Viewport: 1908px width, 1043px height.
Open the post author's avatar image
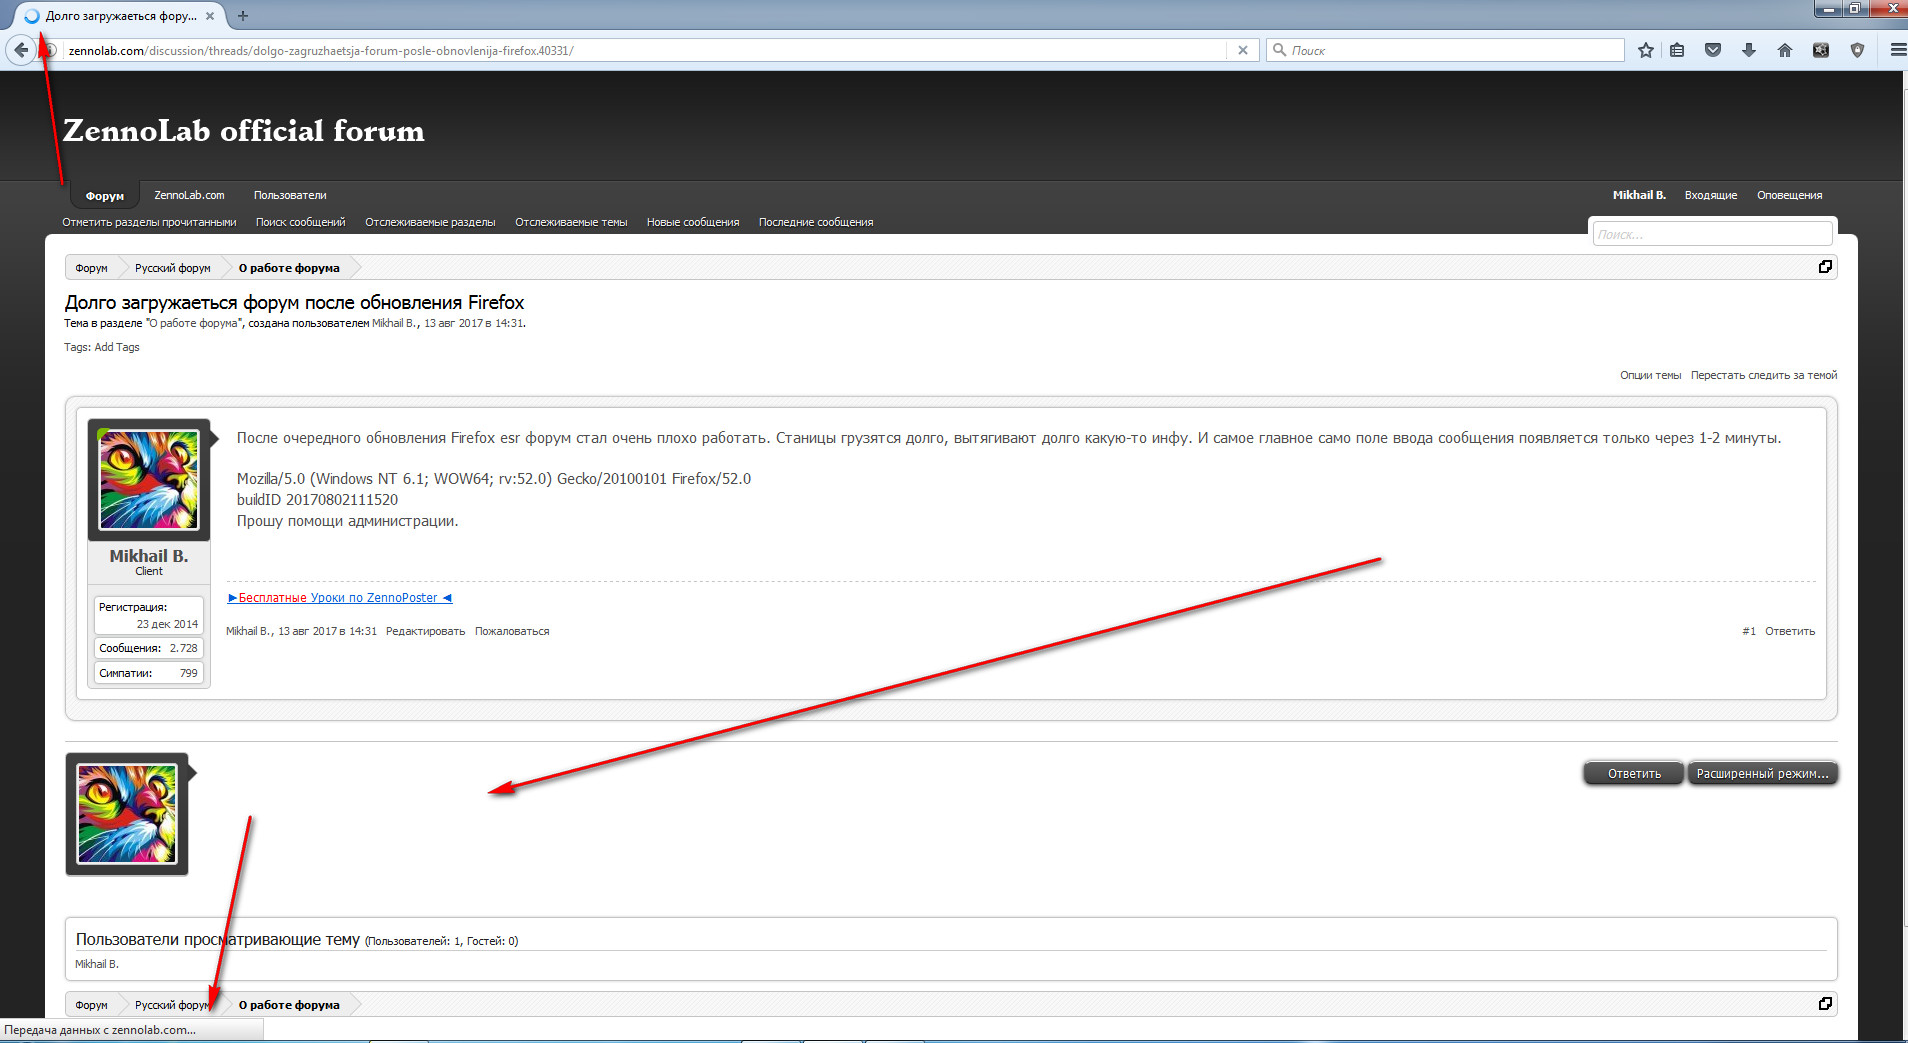pos(149,480)
